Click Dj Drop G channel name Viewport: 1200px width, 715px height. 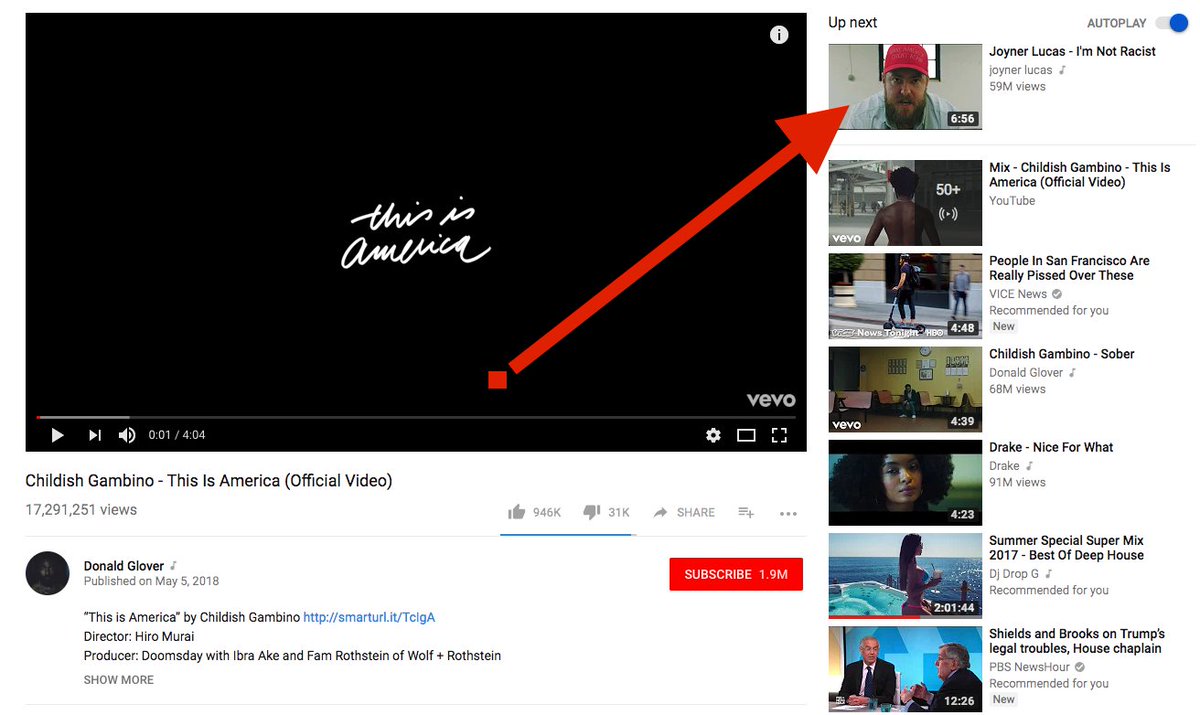1014,574
